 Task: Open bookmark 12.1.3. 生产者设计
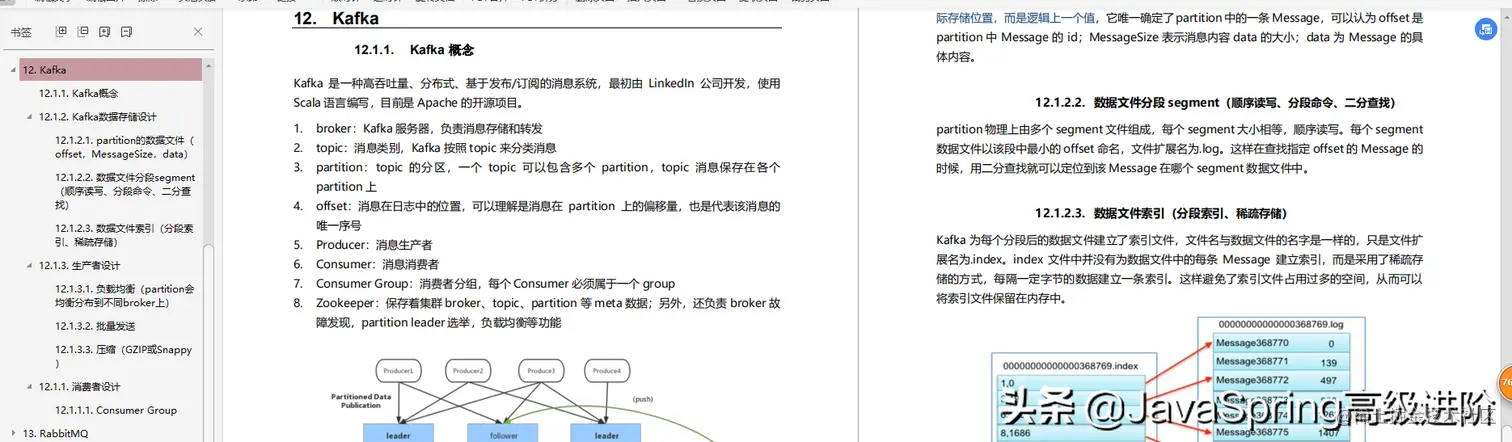click(80, 266)
